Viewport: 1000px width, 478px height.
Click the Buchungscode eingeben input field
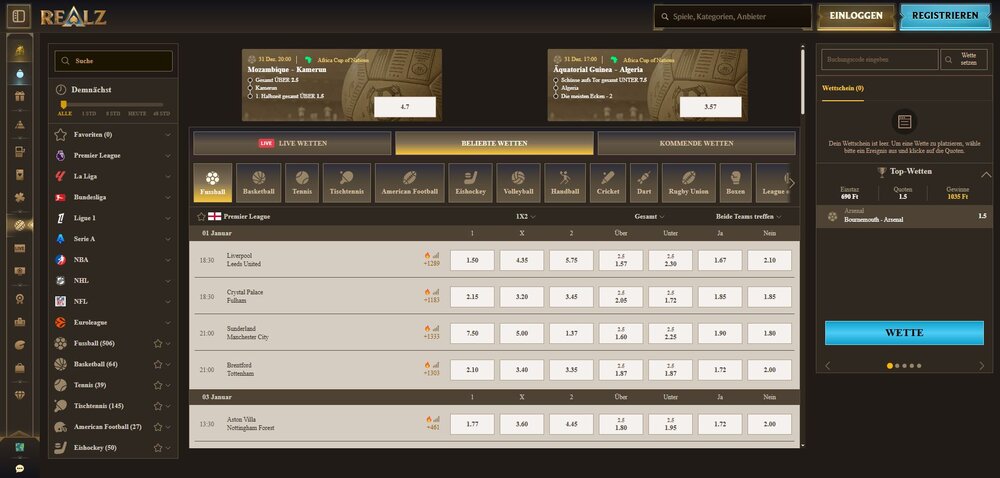pos(879,60)
